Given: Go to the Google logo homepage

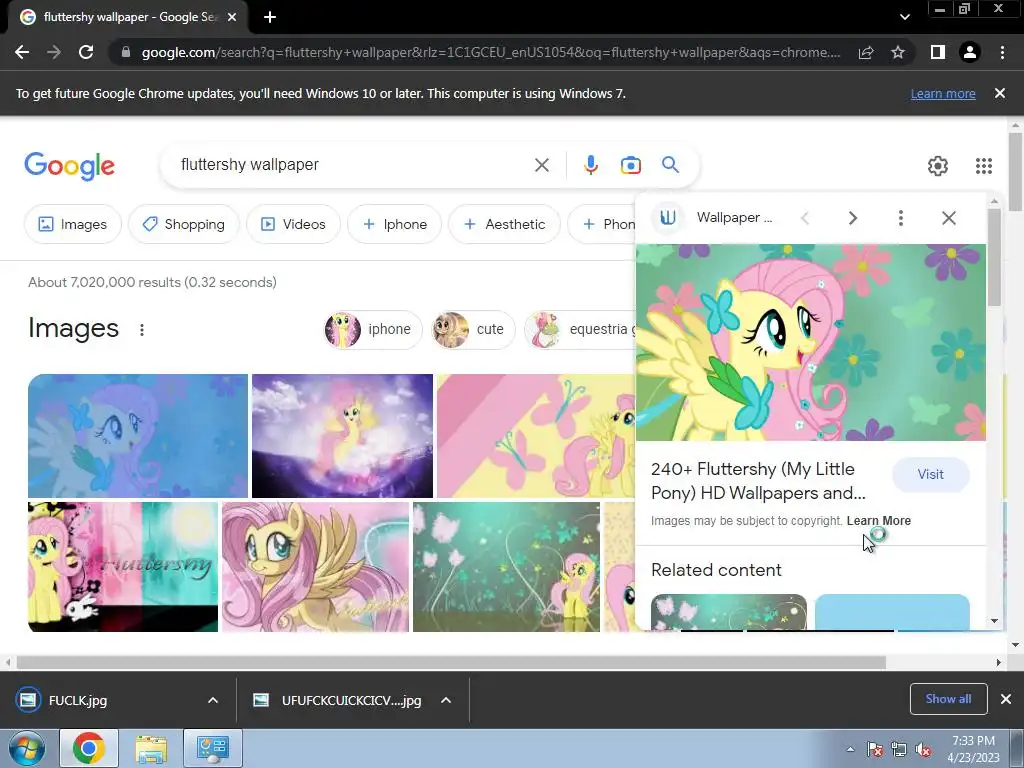Looking at the screenshot, I should 69,166.
